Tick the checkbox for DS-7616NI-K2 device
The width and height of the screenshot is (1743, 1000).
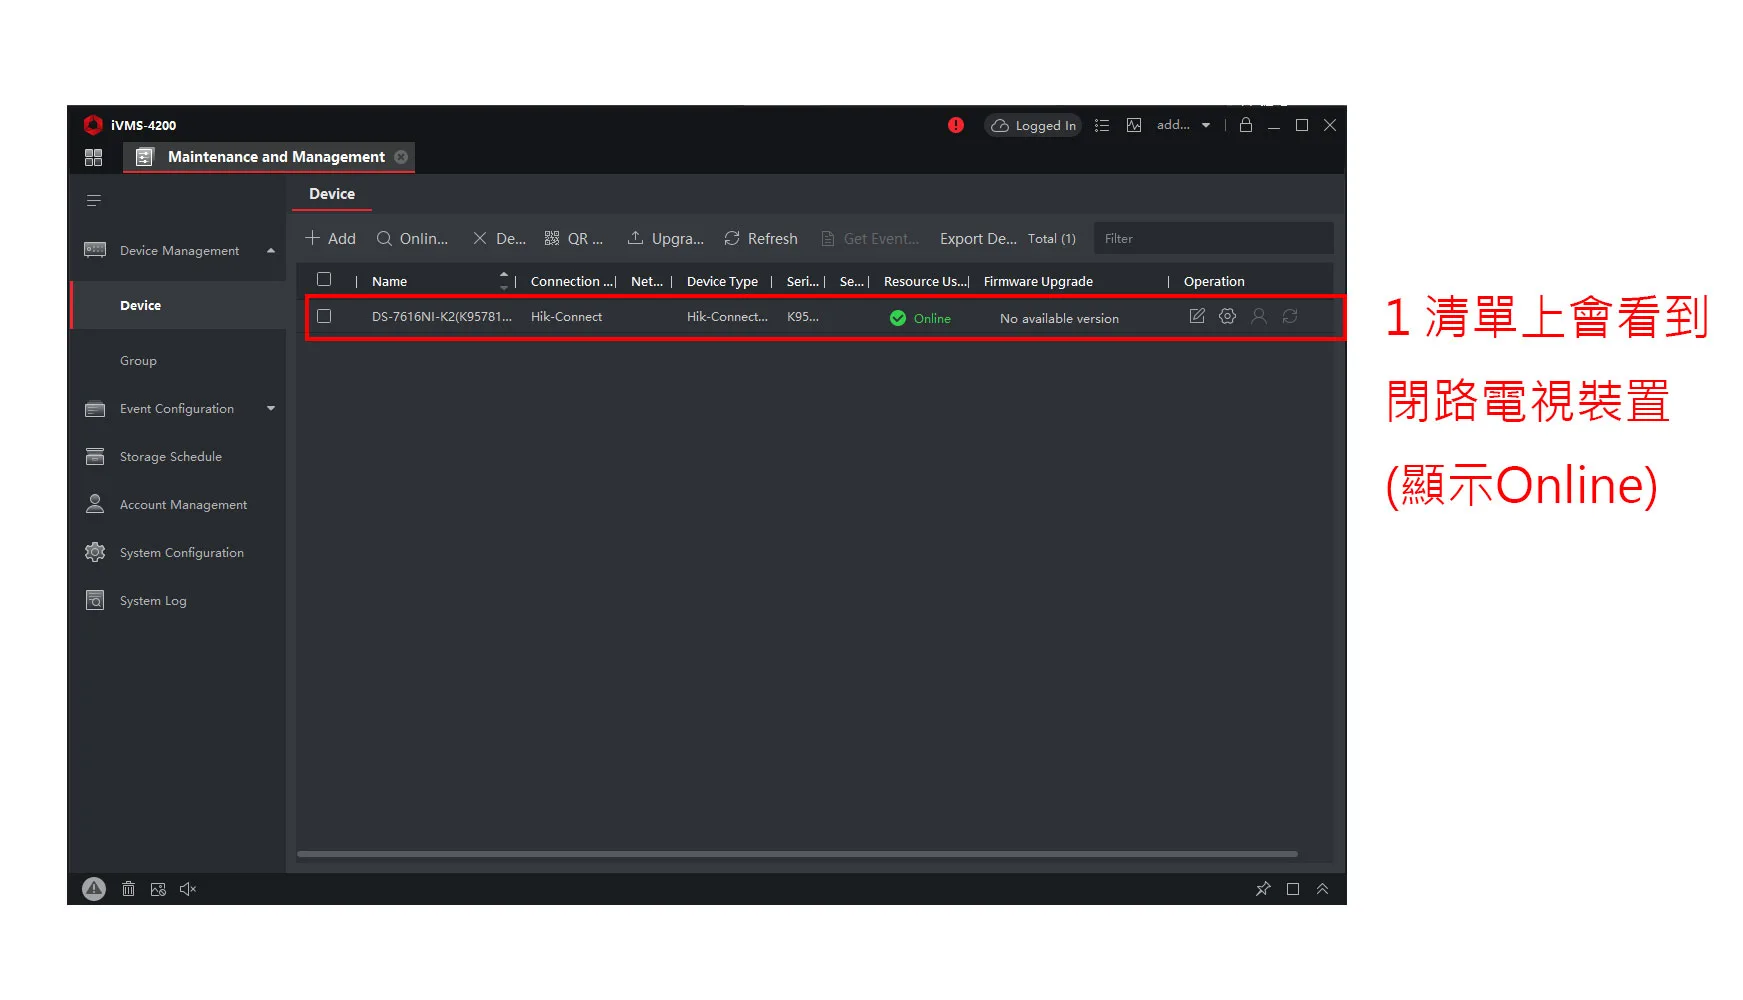tap(324, 316)
